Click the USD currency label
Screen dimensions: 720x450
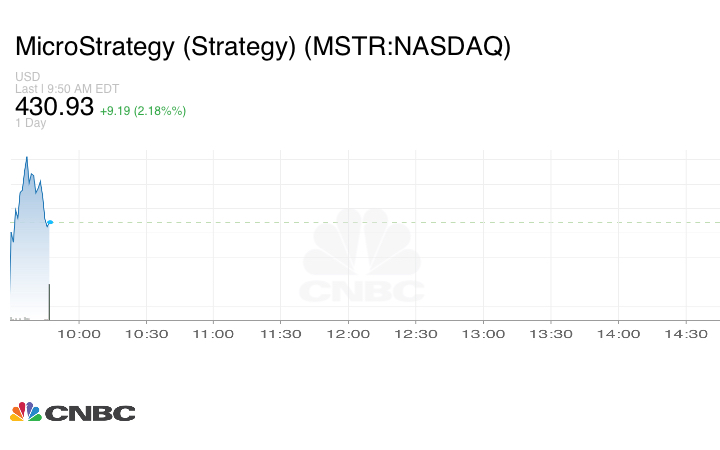pos(27,77)
